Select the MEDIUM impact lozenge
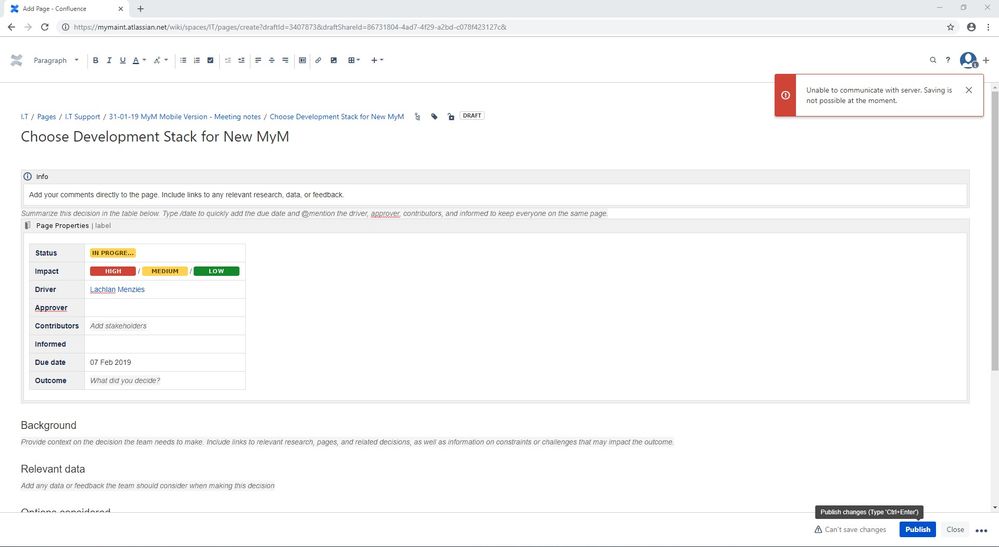The width and height of the screenshot is (999, 547). 164,271
